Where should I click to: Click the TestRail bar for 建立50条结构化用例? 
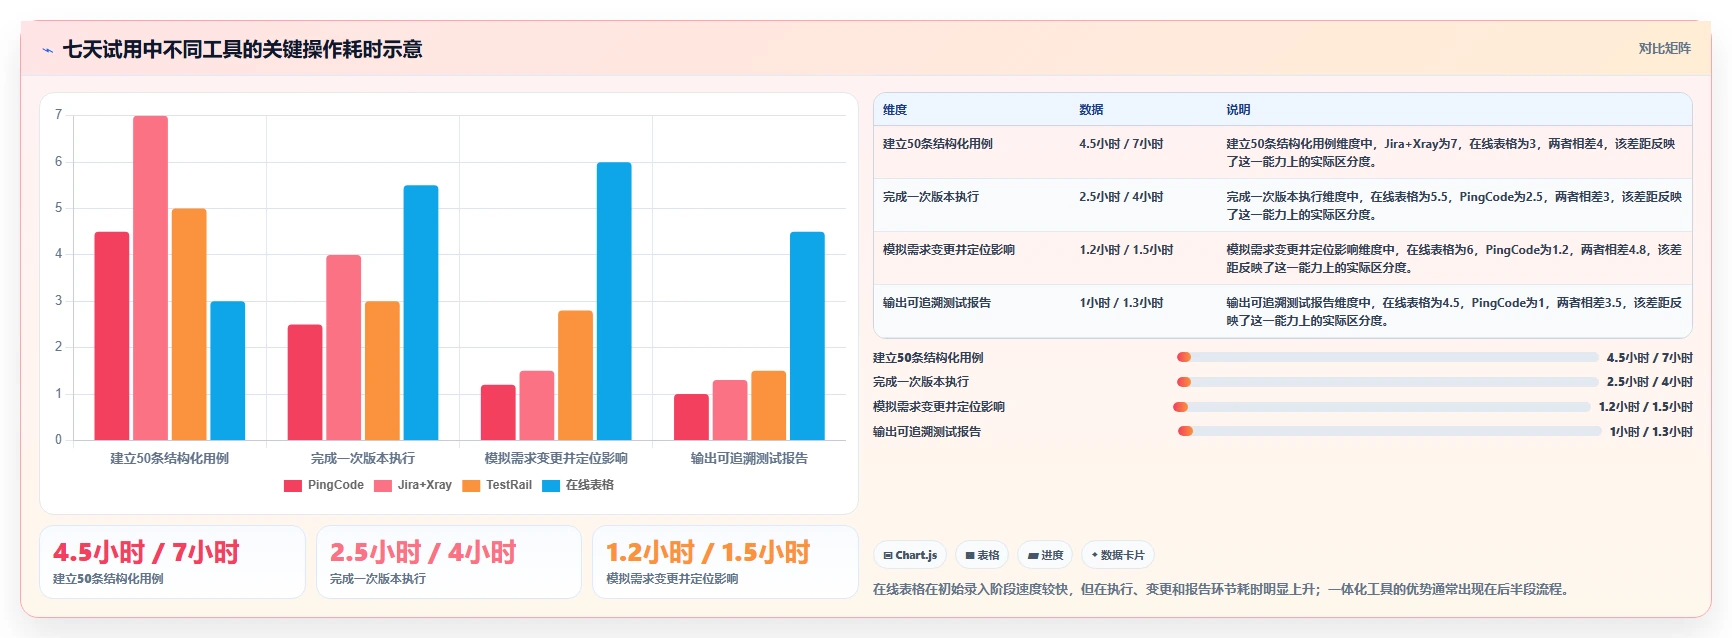tap(189, 324)
